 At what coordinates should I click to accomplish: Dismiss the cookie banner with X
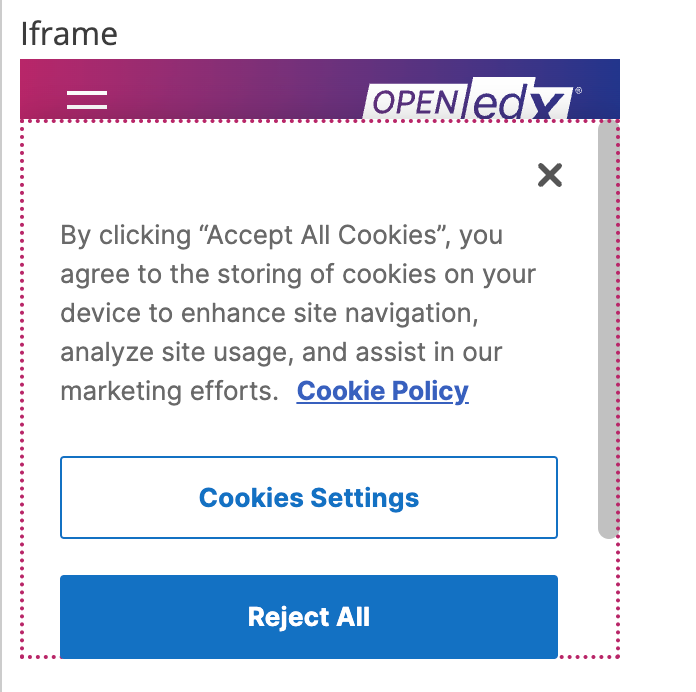(x=549, y=176)
